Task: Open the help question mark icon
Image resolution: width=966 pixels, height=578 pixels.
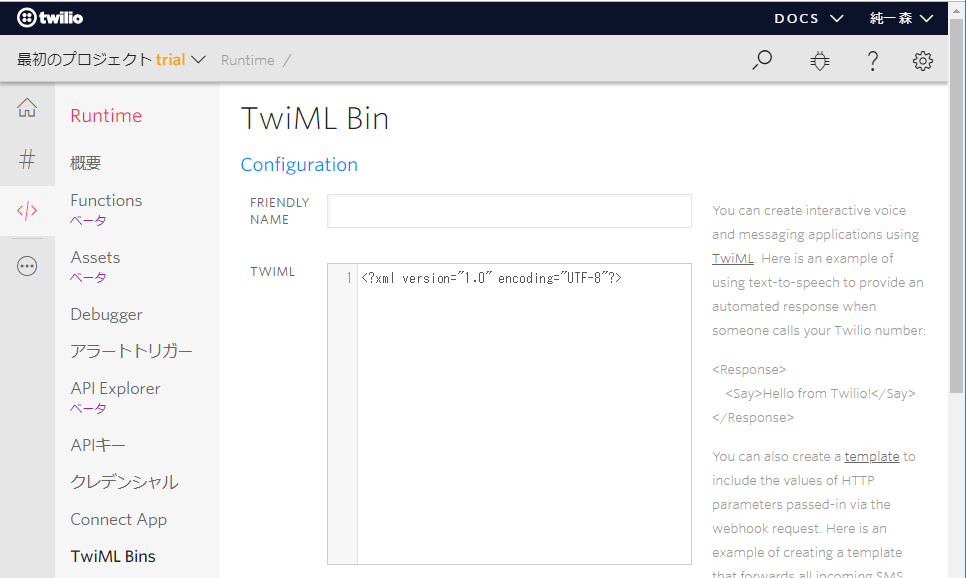Action: (x=872, y=60)
